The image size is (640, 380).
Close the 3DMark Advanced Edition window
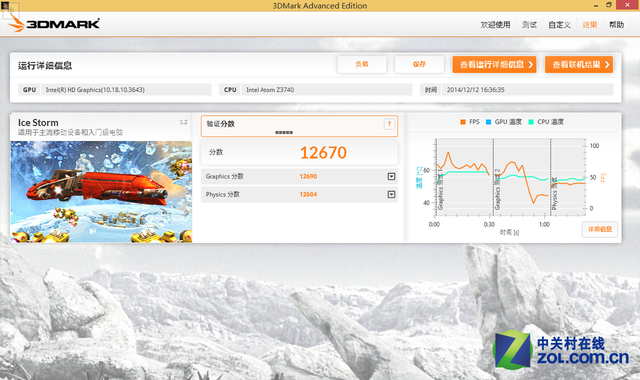[628, 5]
